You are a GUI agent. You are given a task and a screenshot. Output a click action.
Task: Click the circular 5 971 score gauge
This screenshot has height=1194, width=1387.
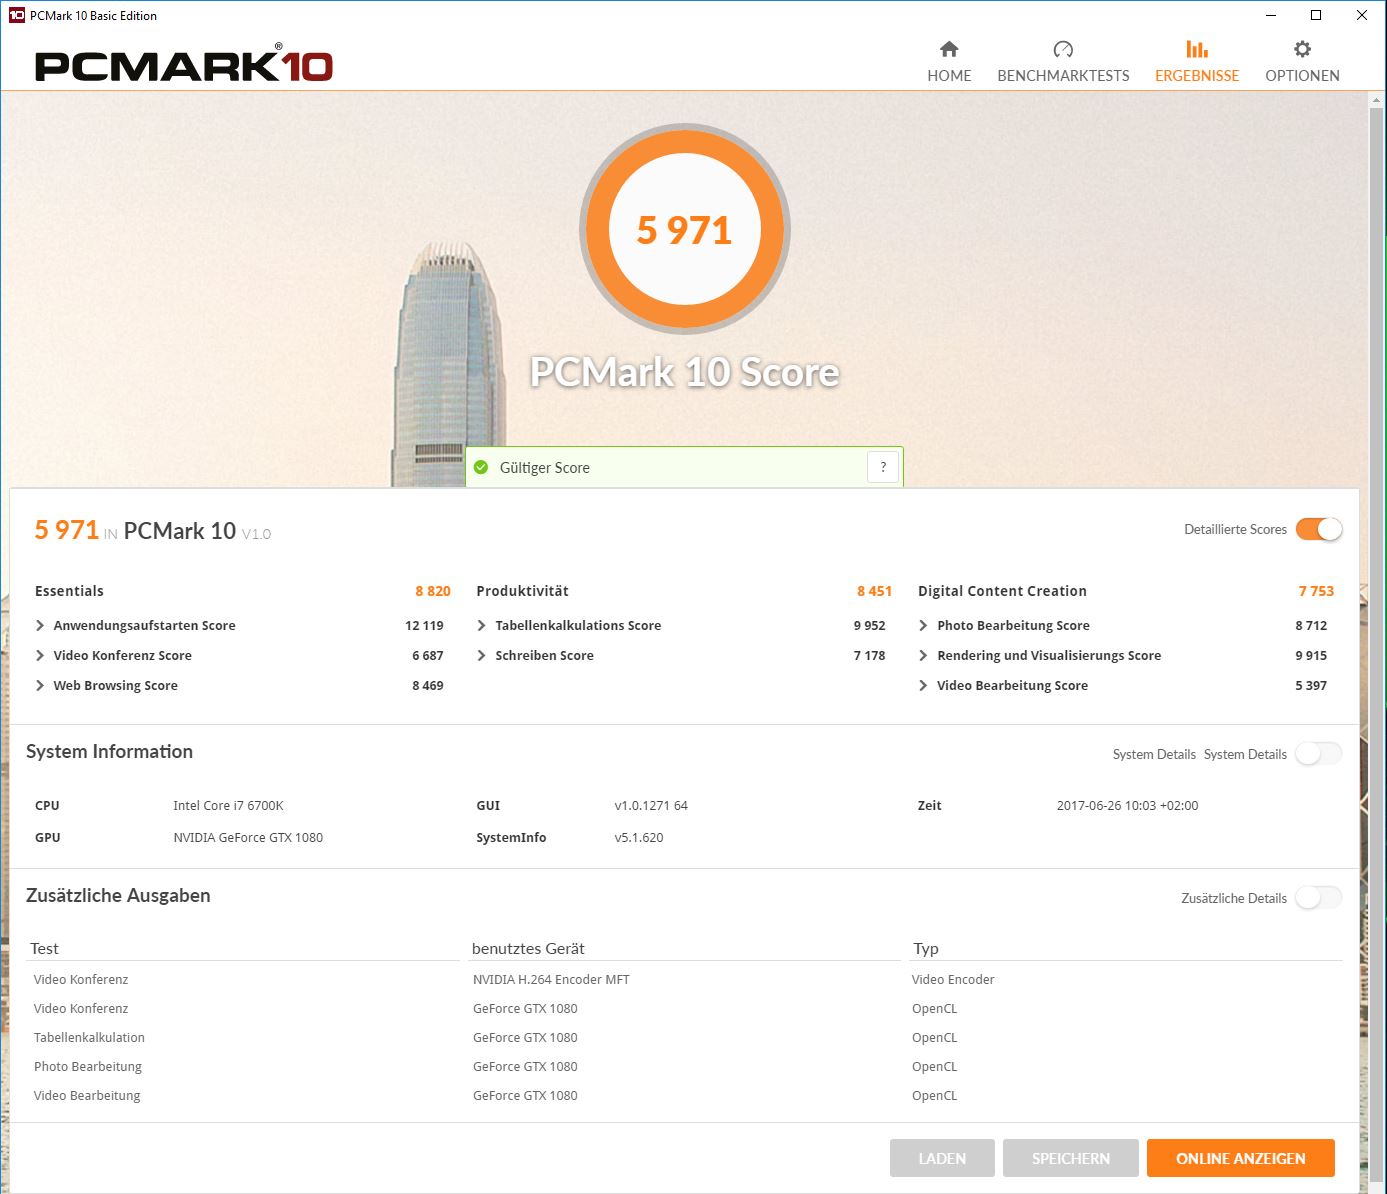pyautogui.click(x=685, y=229)
